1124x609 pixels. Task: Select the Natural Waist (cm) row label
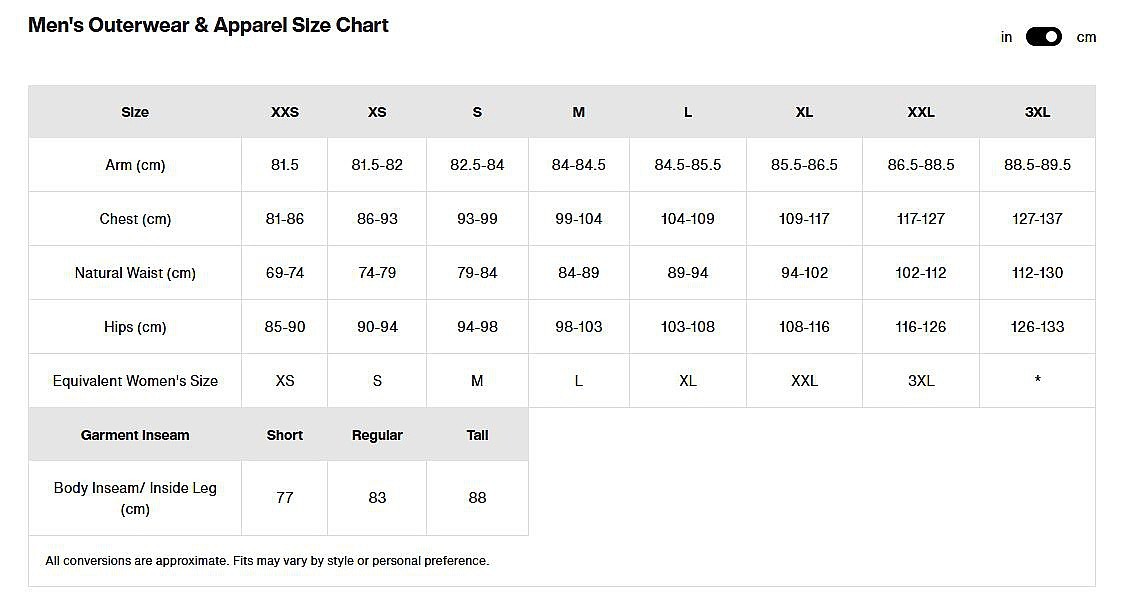(x=135, y=273)
